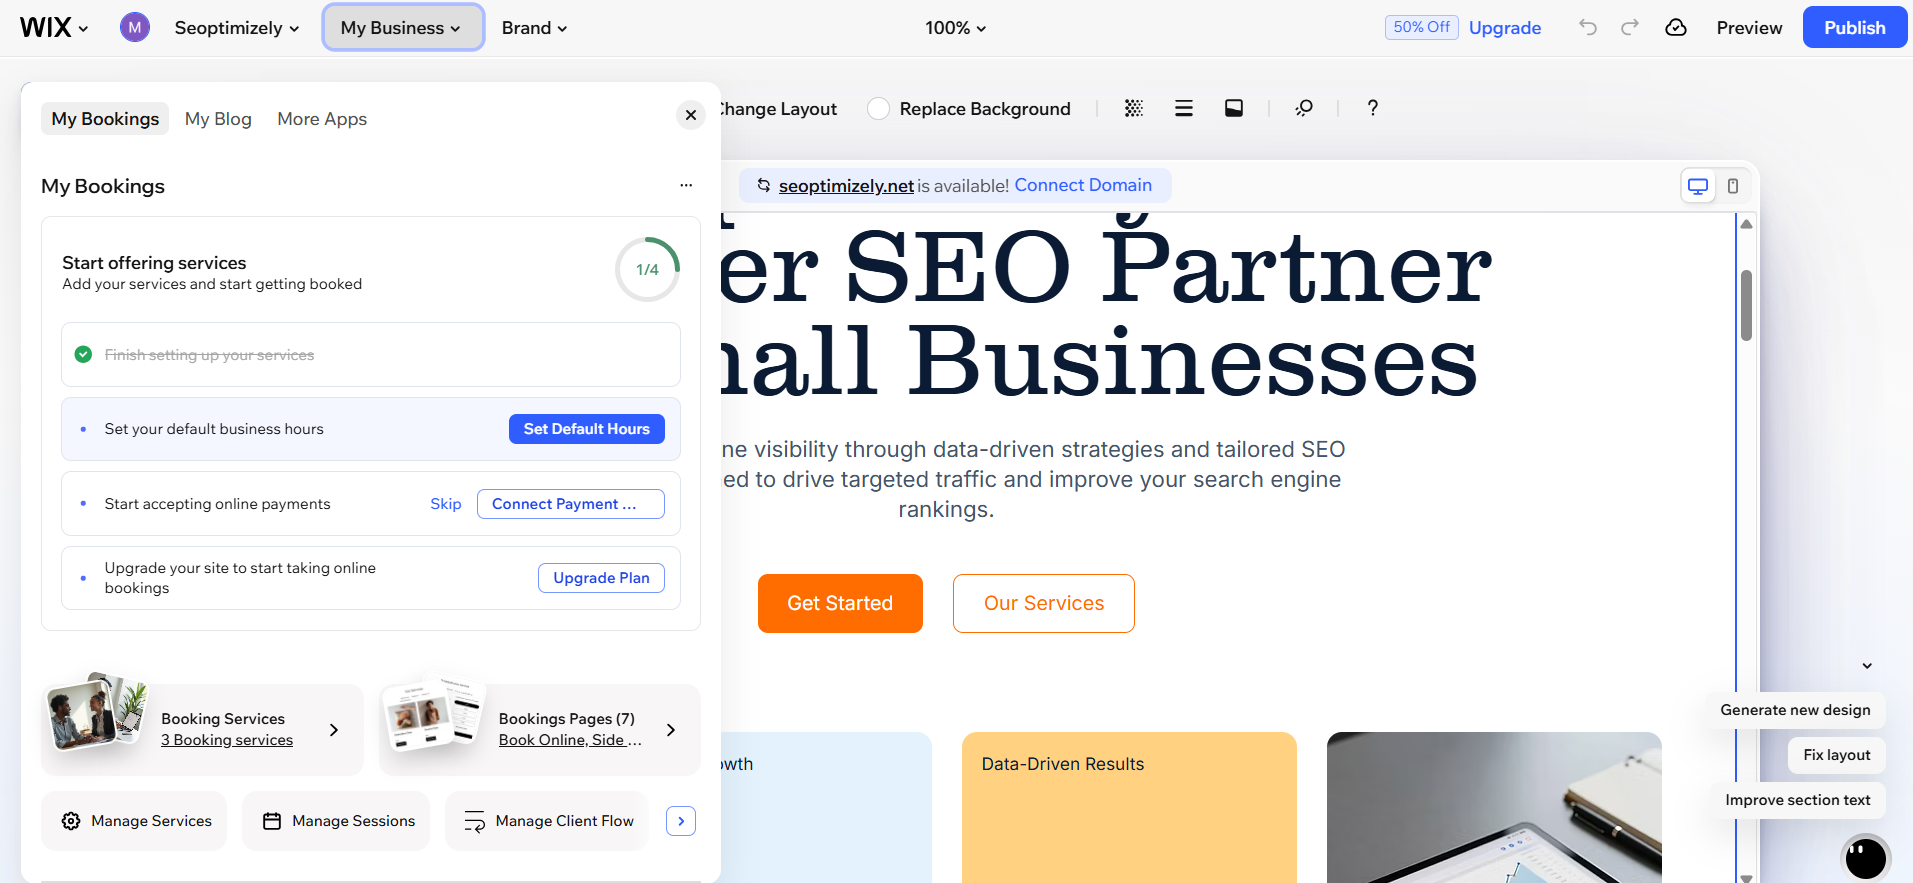Click the 50% Off badge

point(1421,27)
